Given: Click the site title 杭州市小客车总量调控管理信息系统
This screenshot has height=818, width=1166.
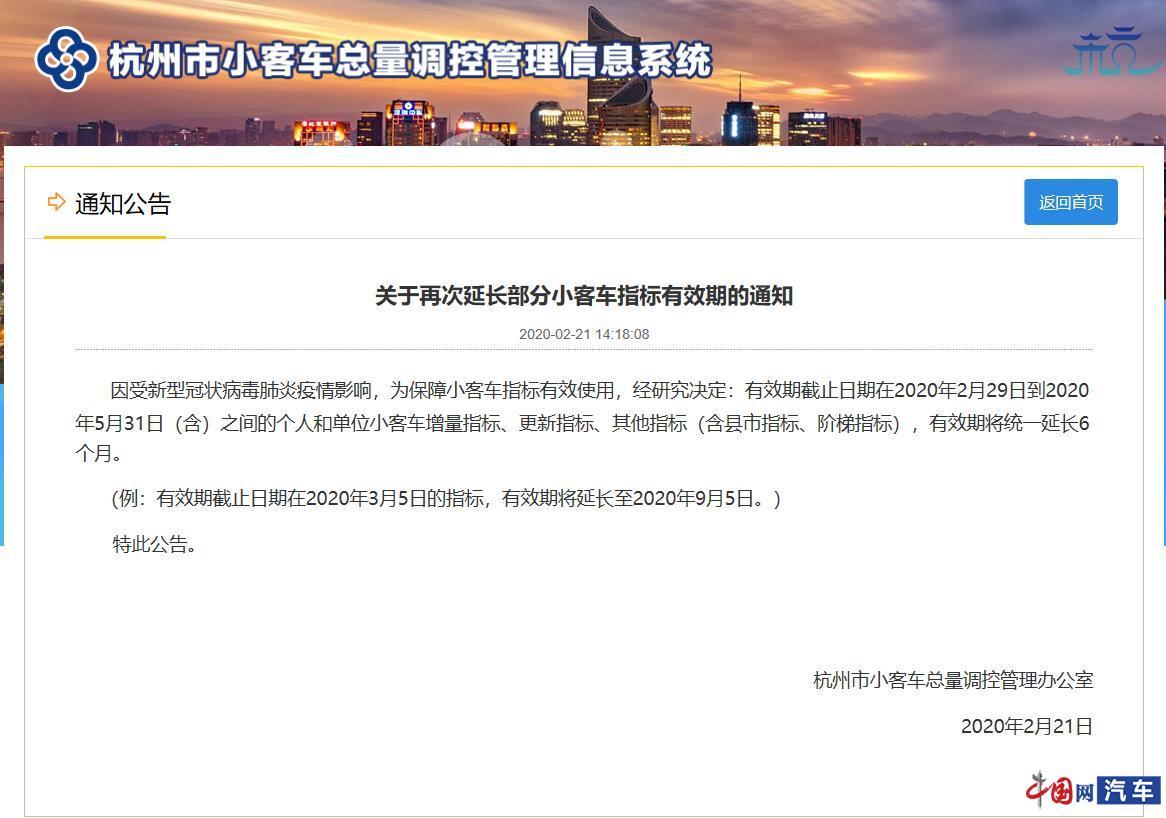Looking at the screenshot, I should (x=410, y=60).
